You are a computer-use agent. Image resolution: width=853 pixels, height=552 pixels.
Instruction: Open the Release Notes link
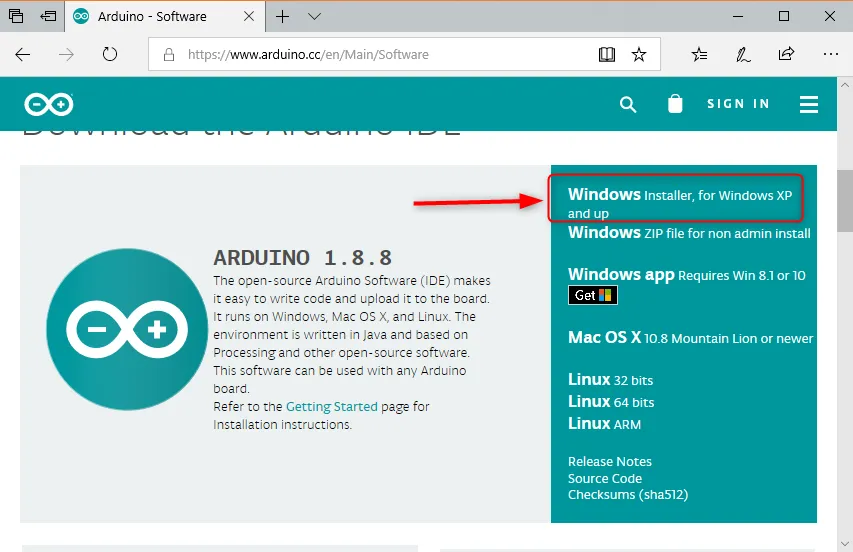[610, 461]
